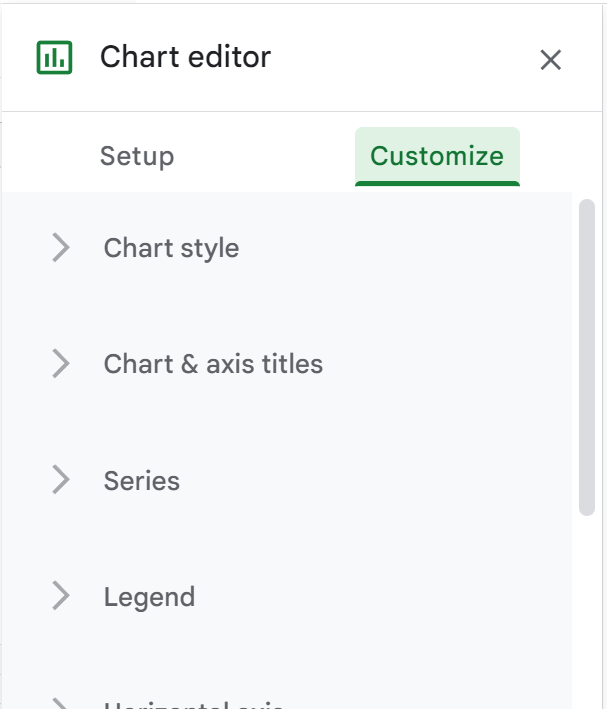Screen dimensions: 607x709
Task: Open the Chart style section label
Action: click(171, 248)
